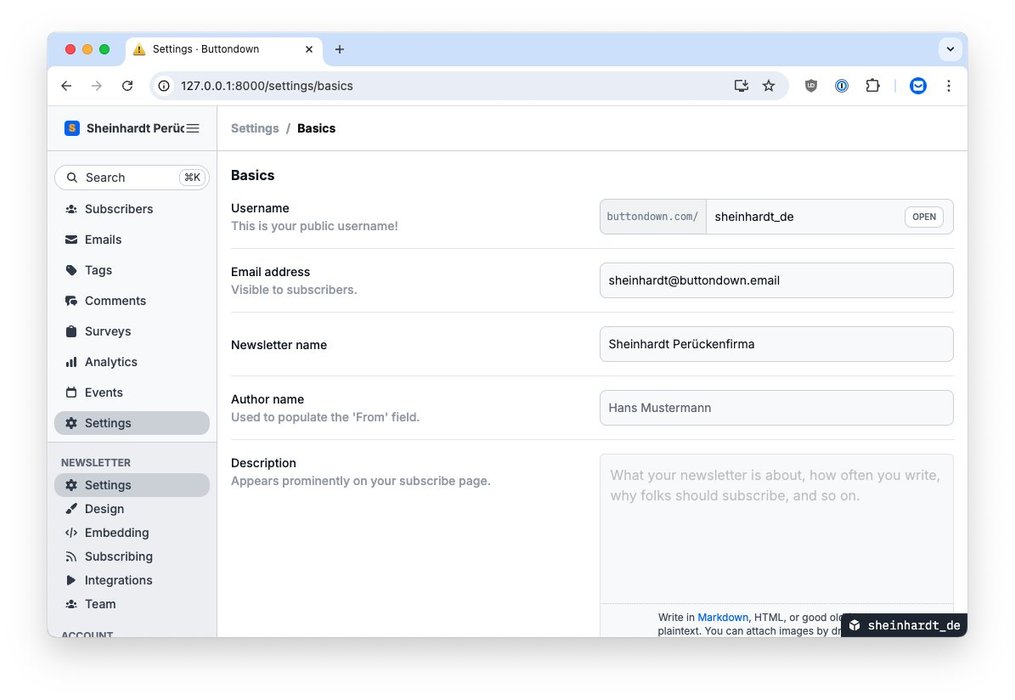Open the Events page
Image resolution: width=1015 pixels, height=700 pixels.
(x=103, y=393)
